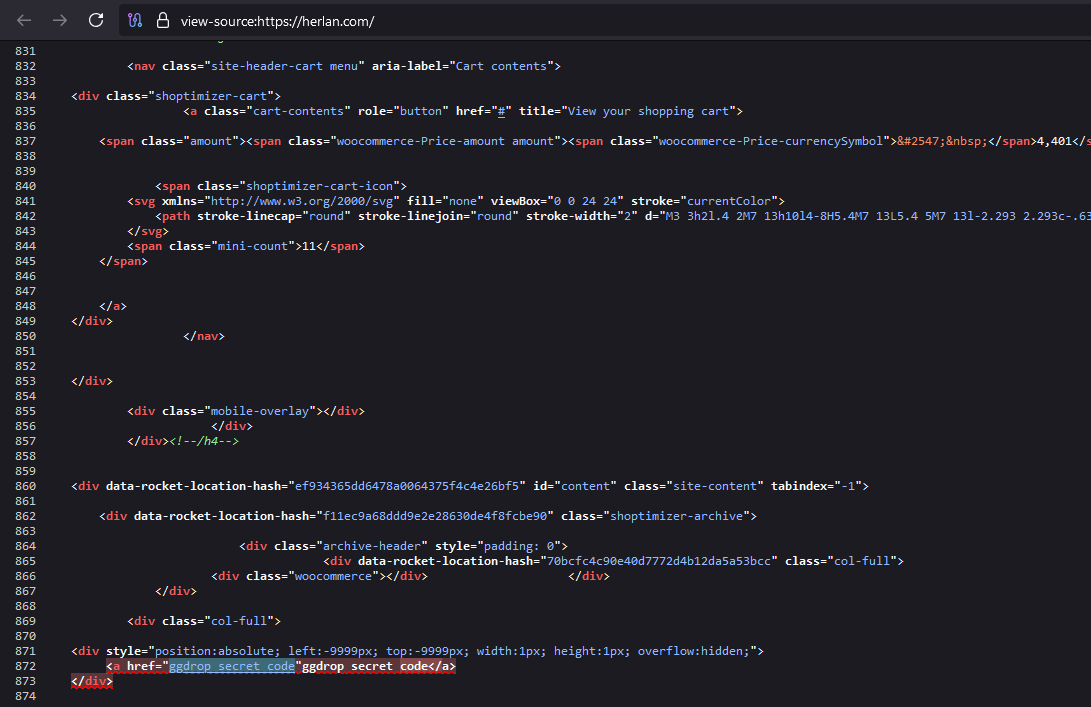Select the style value "padding: 0"
Viewport: 1091px width, 707px height.
point(518,546)
